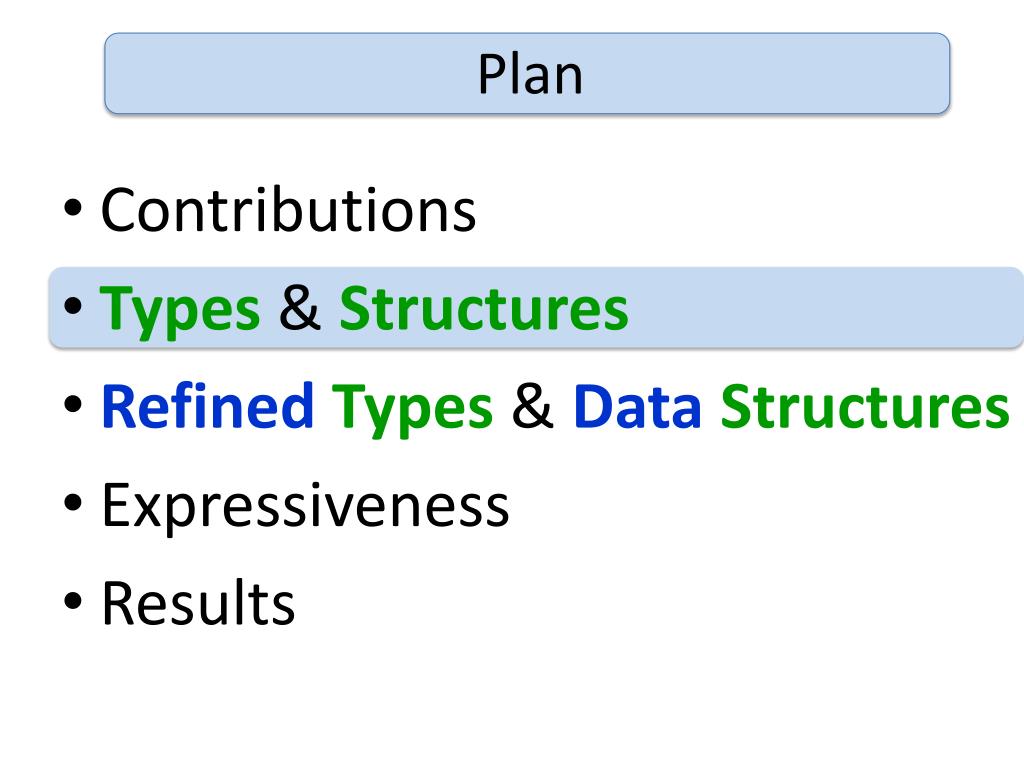Viewport: 1024px width, 768px height.
Task: Click the blue word Data
Action: click(637, 407)
